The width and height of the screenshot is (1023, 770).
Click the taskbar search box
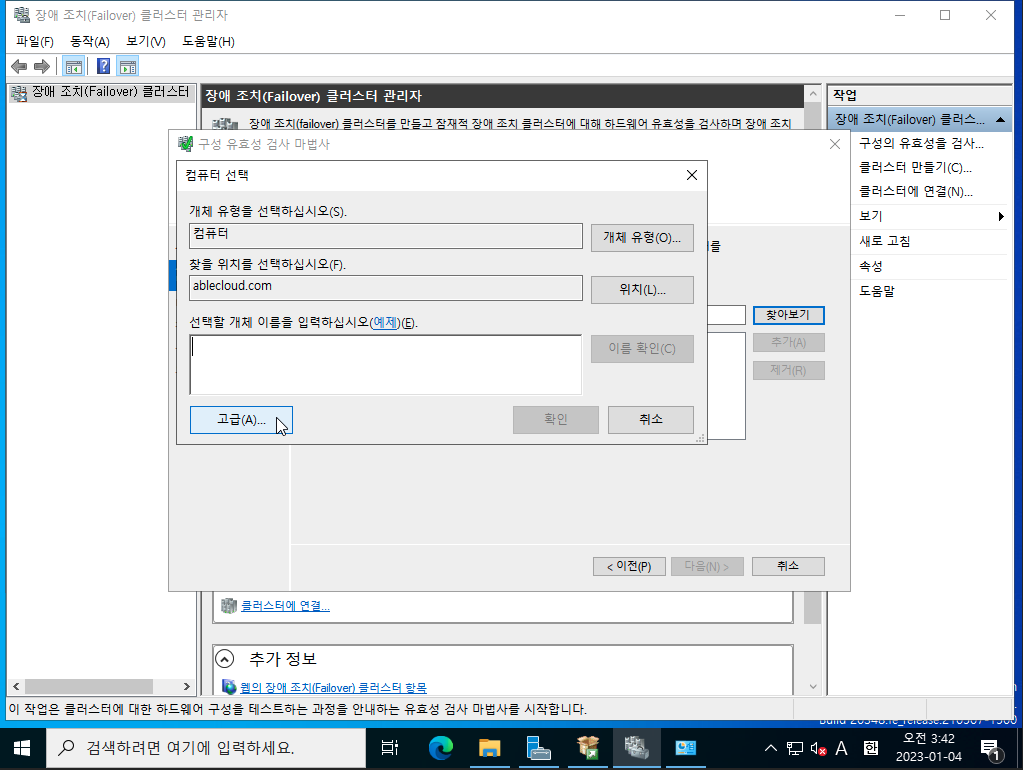click(206, 748)
